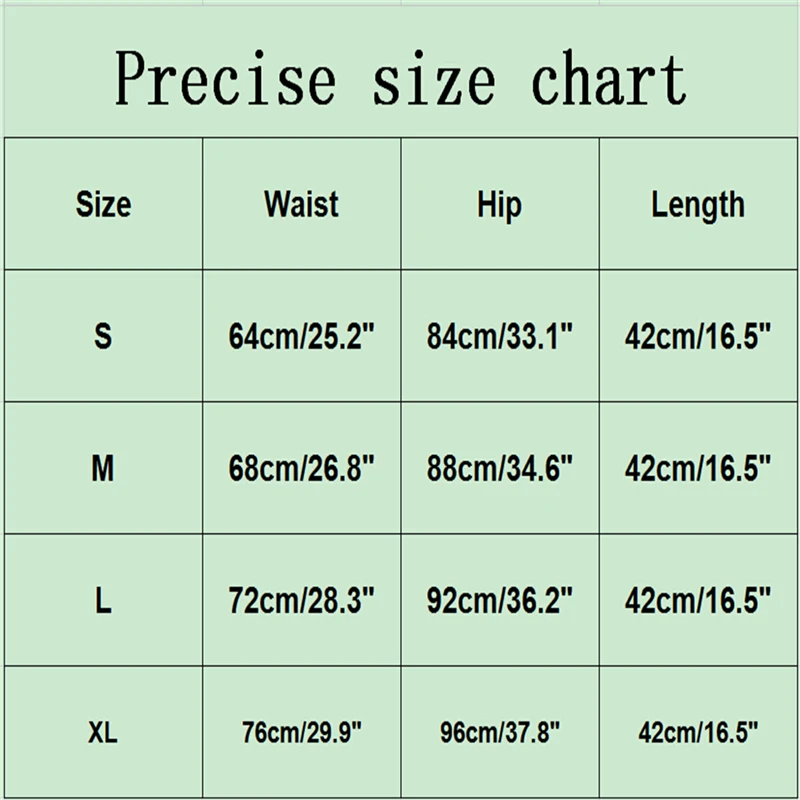The height and width of the screenshot is (800, 800).
Task: Click the length value in the XL row
Action: tap(698, 732)
